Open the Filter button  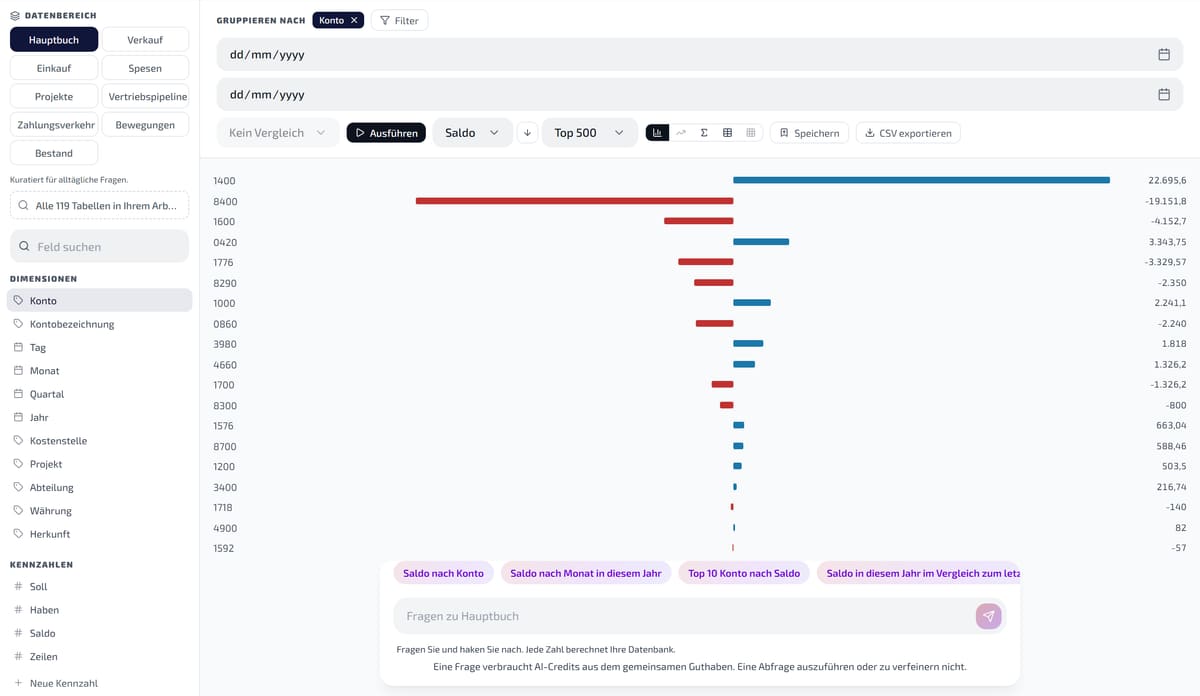point(399,20)
